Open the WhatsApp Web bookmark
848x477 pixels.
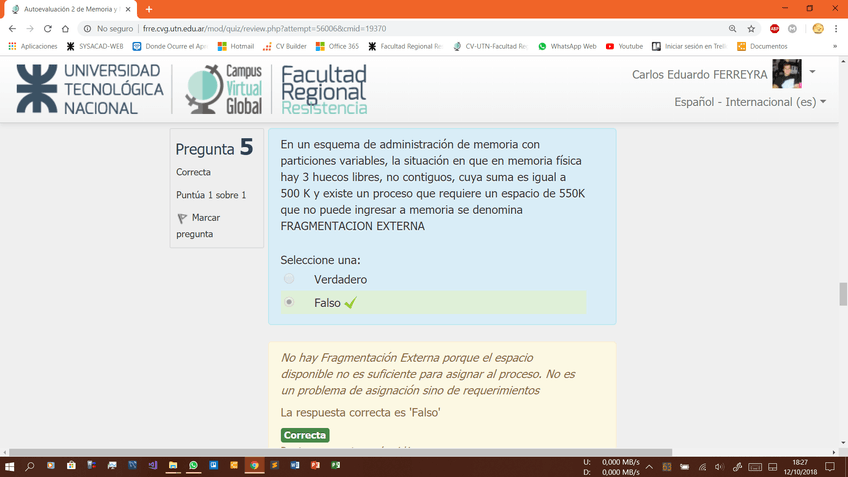point(567,46)
